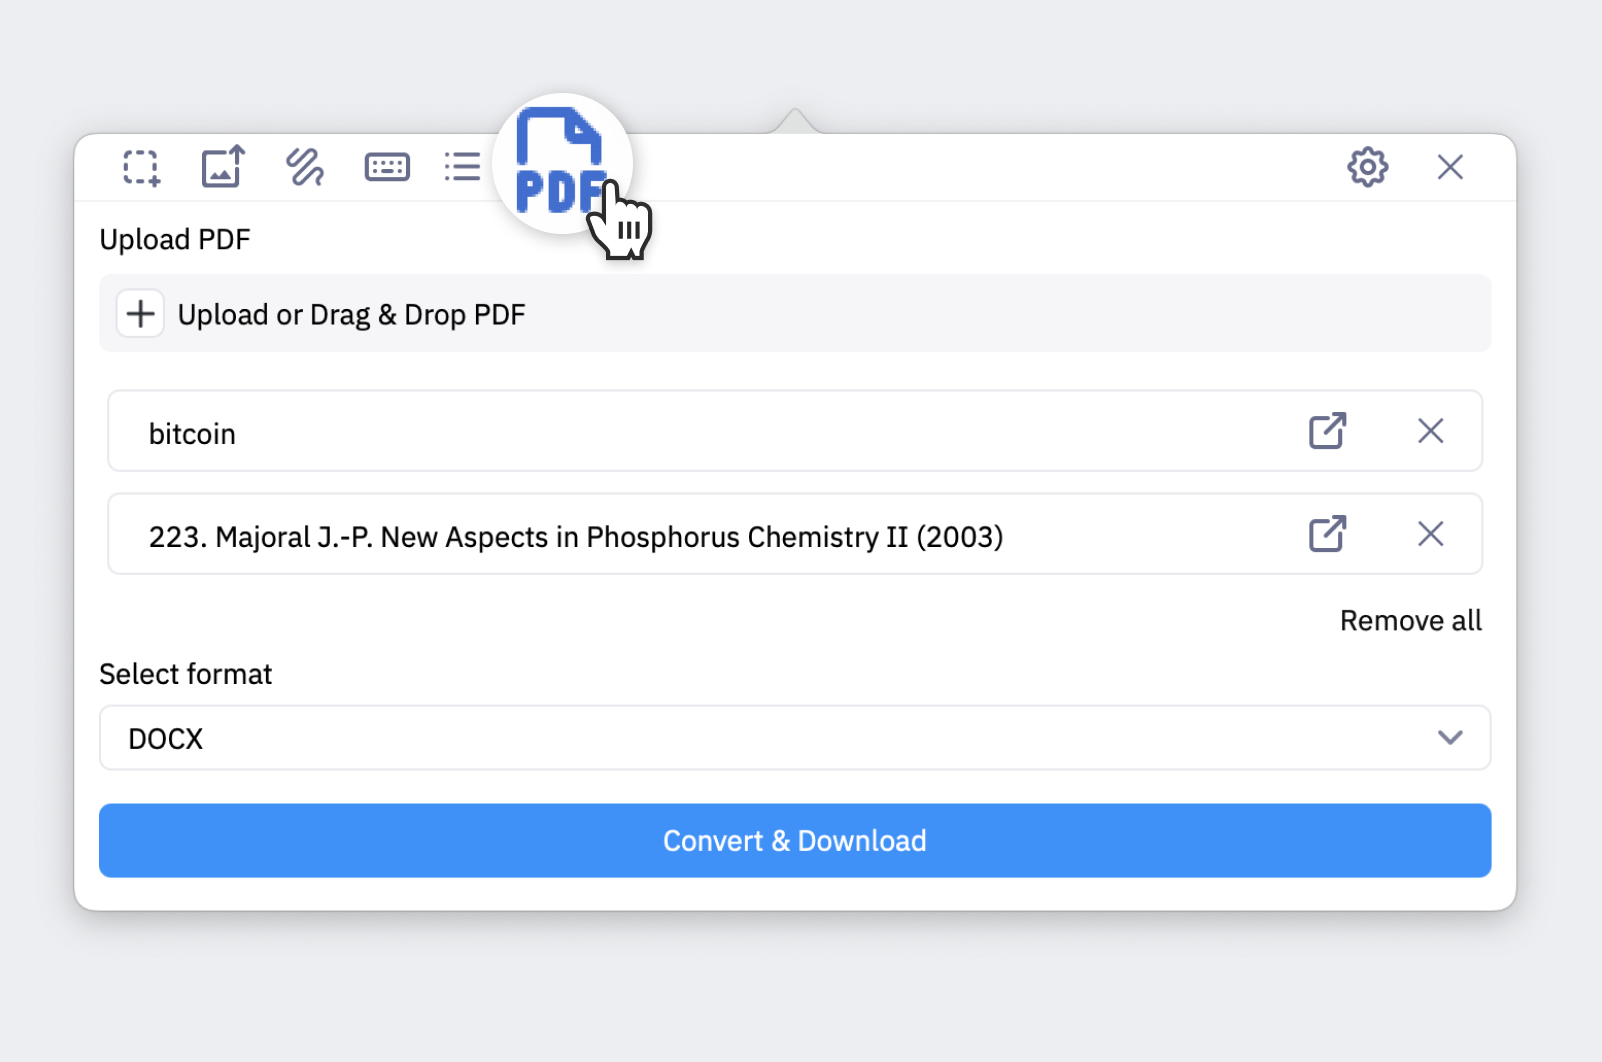
Task: Open the list view tool
Action: point(462,166)
